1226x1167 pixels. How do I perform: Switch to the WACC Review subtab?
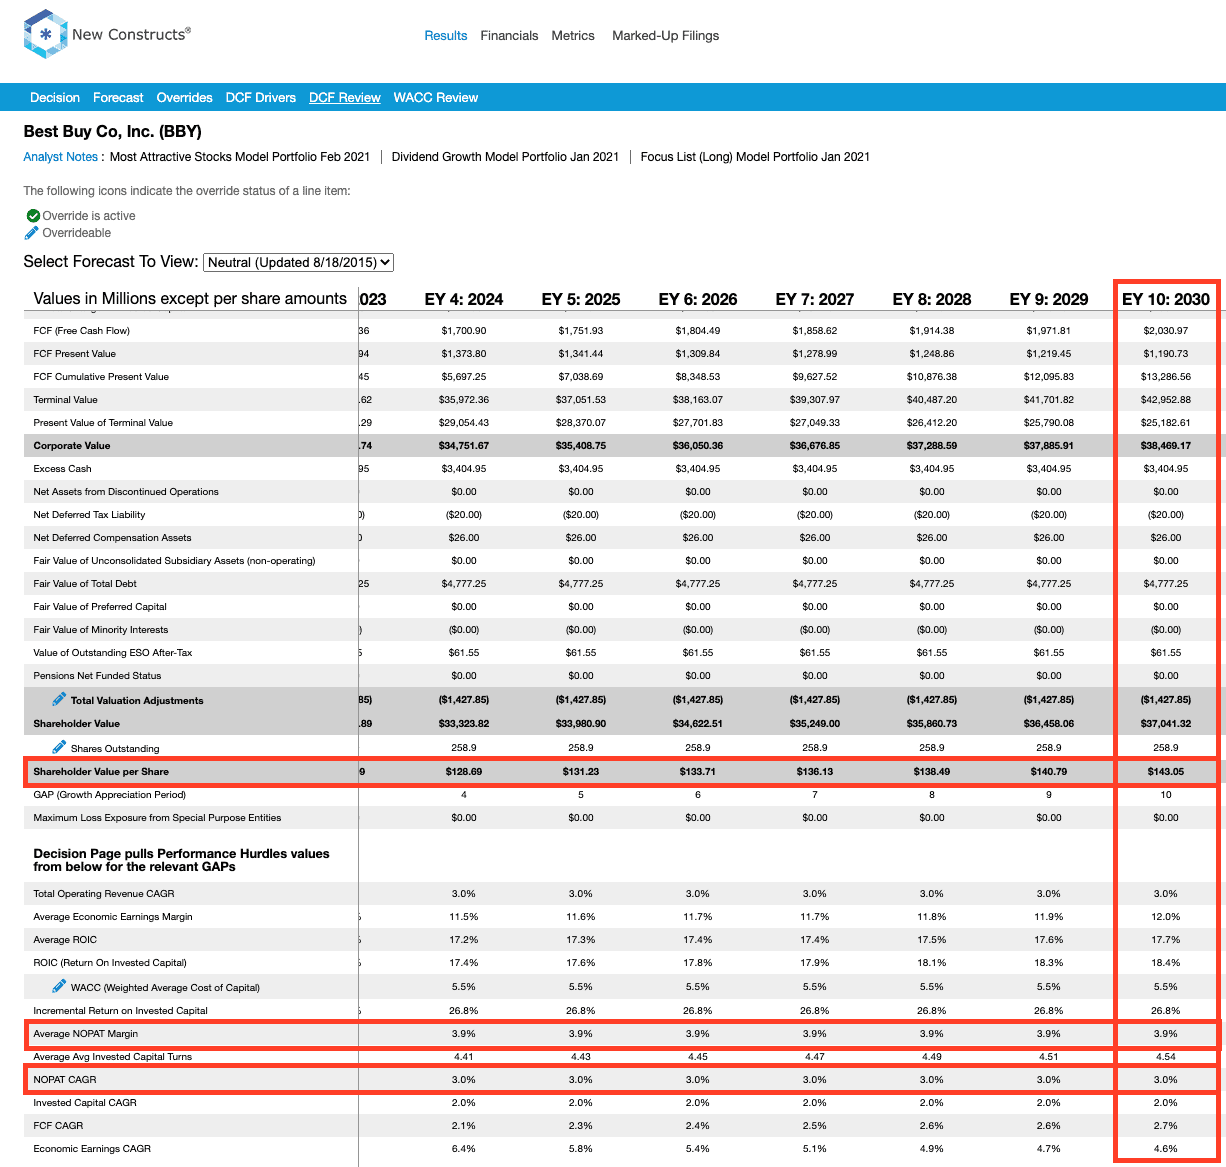(x=436, y=97)
